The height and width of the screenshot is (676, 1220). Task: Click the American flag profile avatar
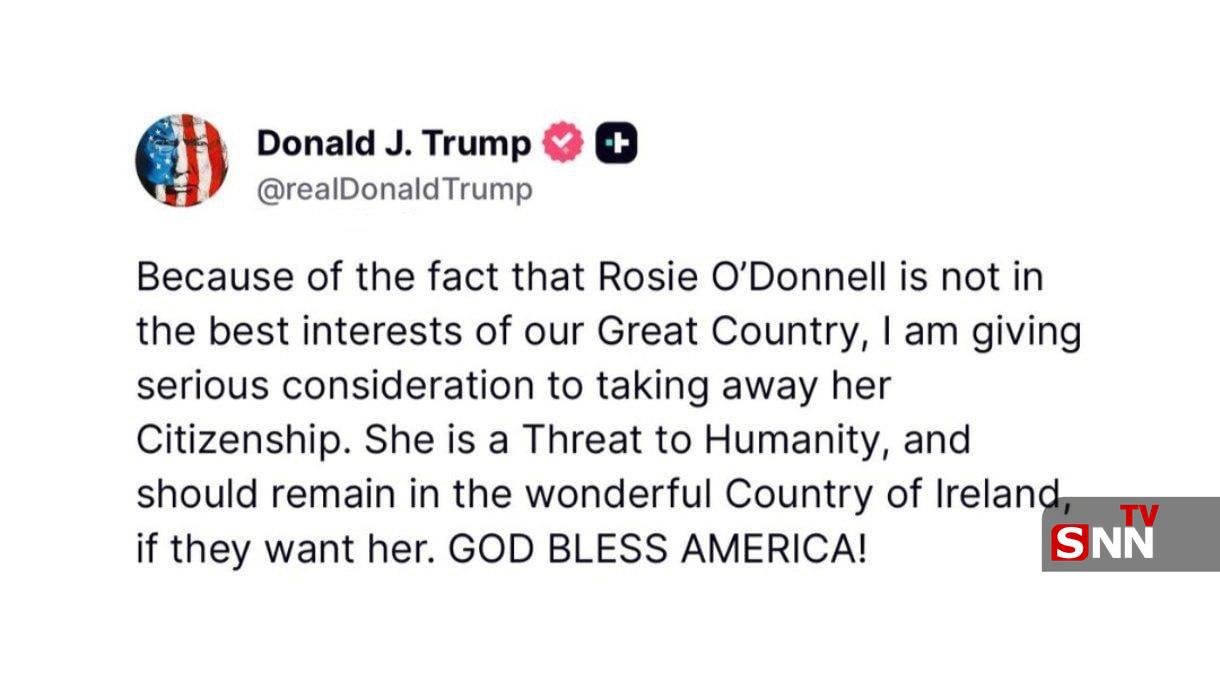[x=181, y=160]
